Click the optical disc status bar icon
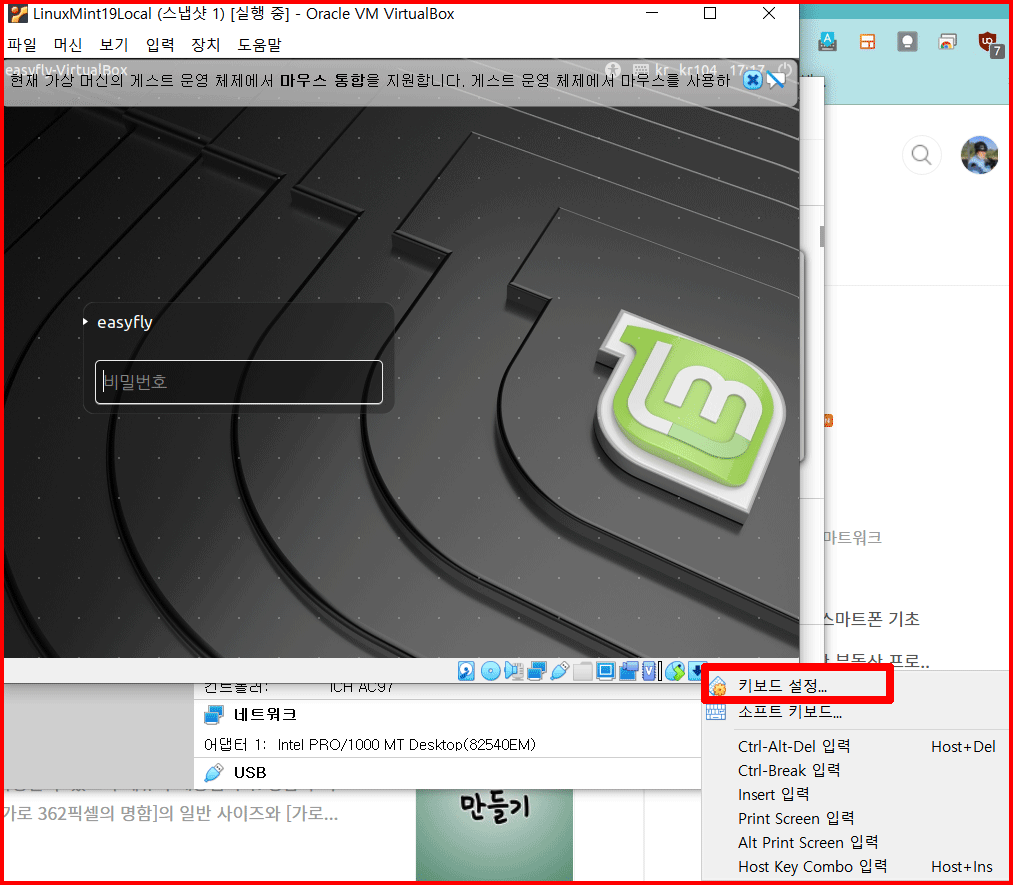This screenshot has width=1013, height=885. [490, 671]
